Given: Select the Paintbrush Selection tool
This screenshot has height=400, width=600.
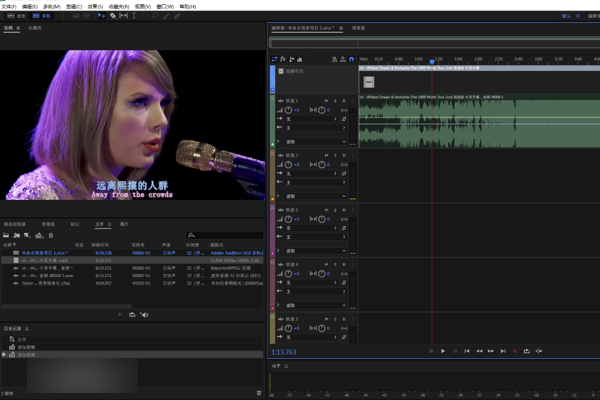Looking at the screenshot, I should point(166,16).
